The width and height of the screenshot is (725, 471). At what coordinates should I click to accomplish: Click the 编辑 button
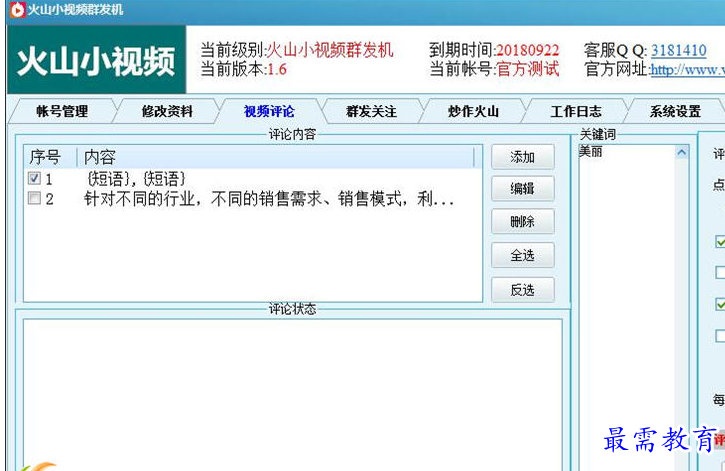tap(522, 189)
